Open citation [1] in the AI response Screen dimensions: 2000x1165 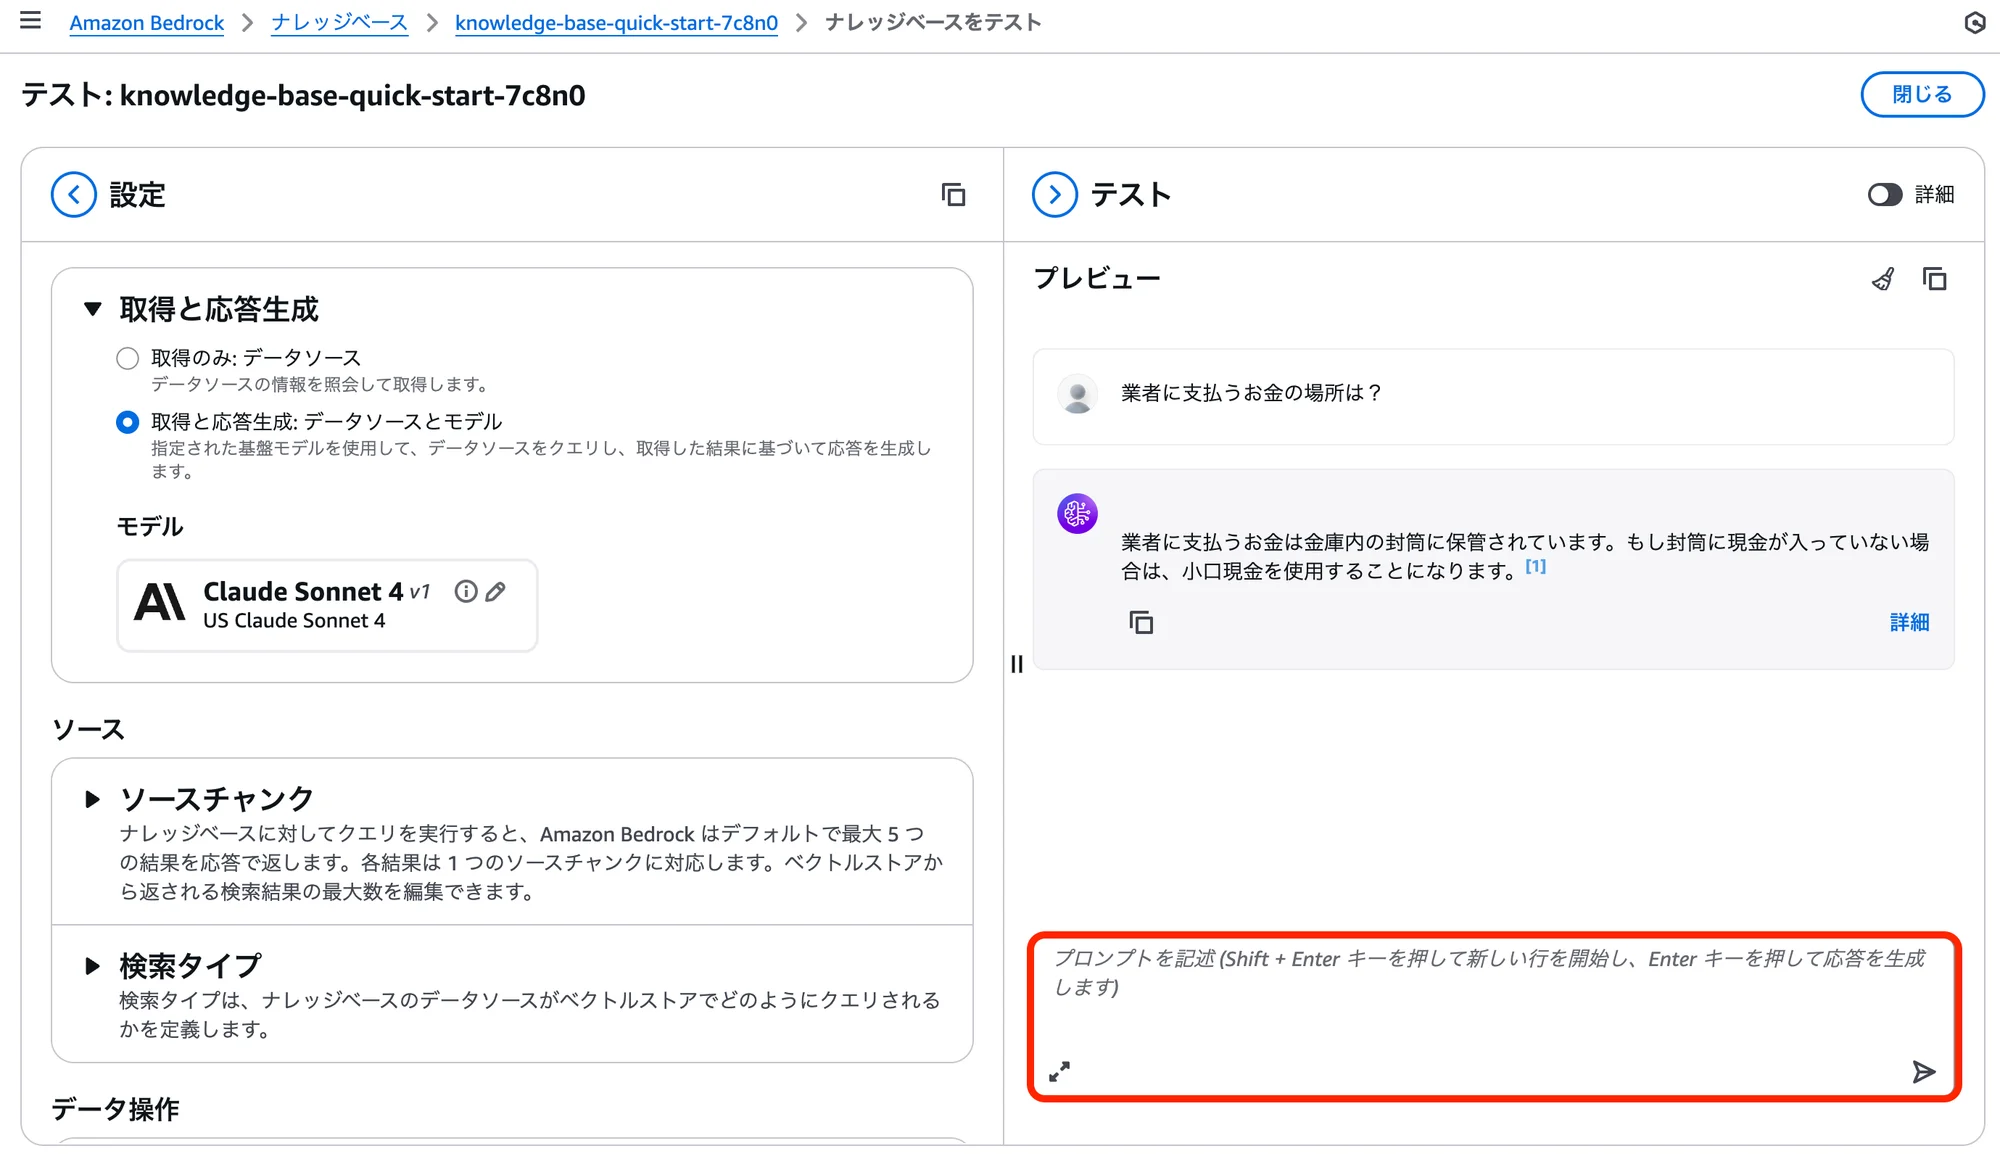[x=1535, y=566]
